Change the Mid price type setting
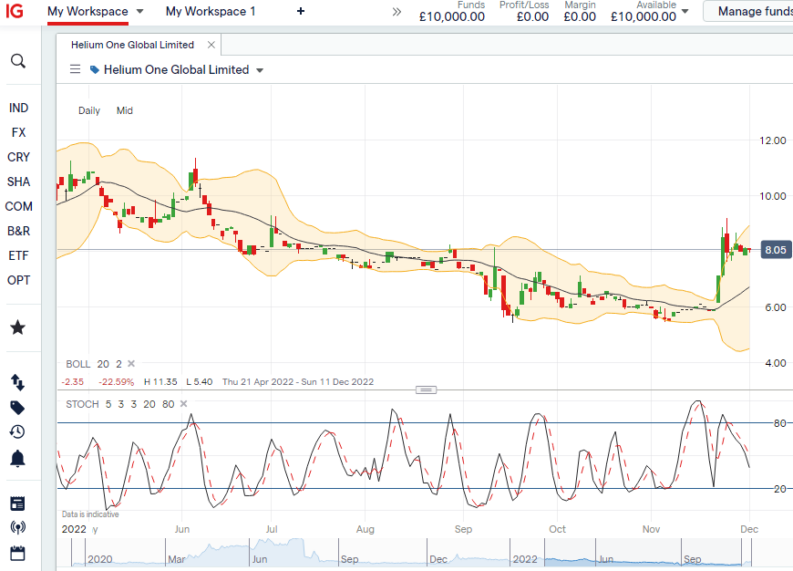This screenshot has width=793, height=571. point(124,110)
